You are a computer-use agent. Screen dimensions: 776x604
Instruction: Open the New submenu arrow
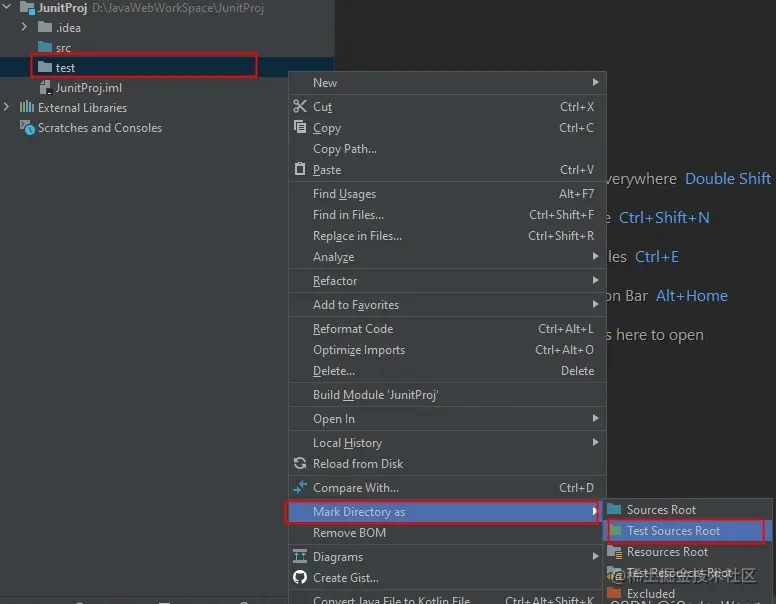coord(595,82)
